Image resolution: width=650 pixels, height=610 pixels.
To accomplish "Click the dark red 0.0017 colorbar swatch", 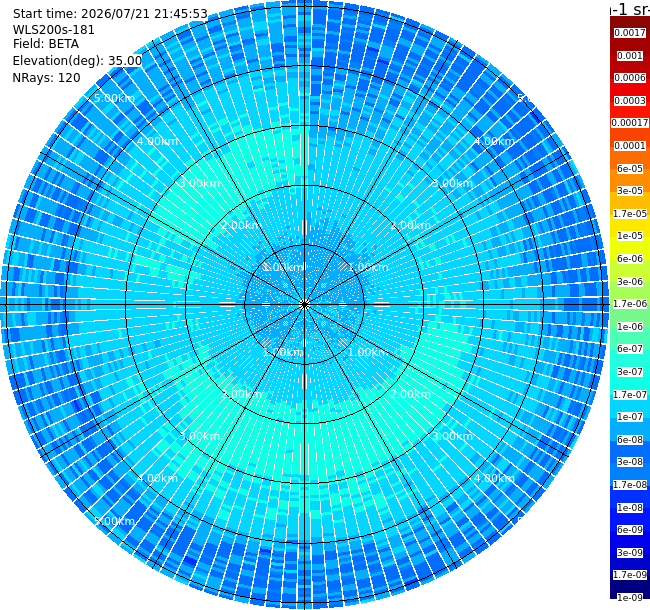I will [630, 33].
